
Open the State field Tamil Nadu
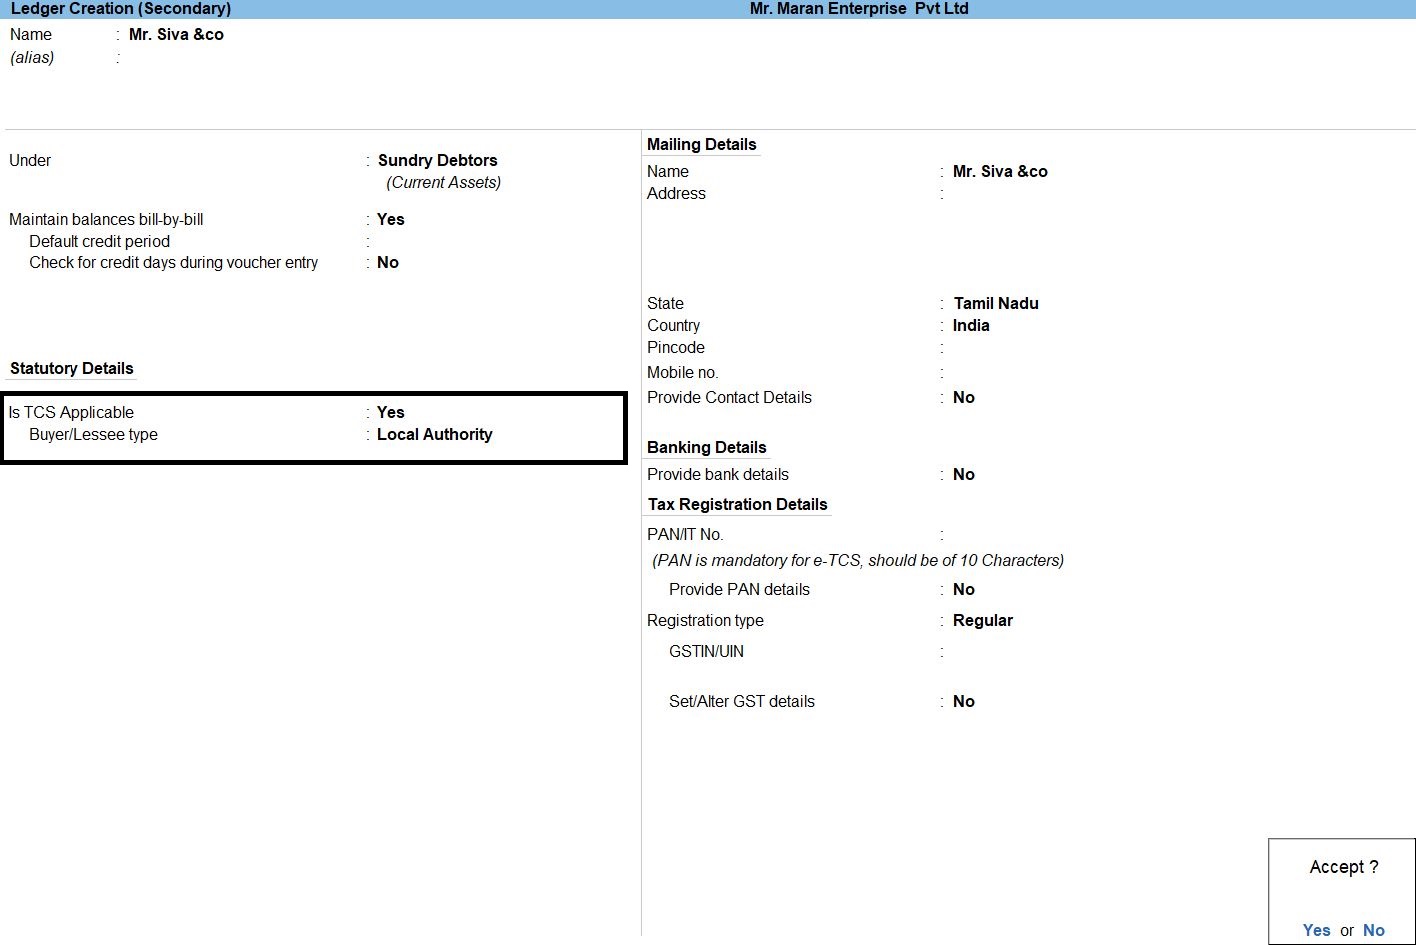(996, 303)
